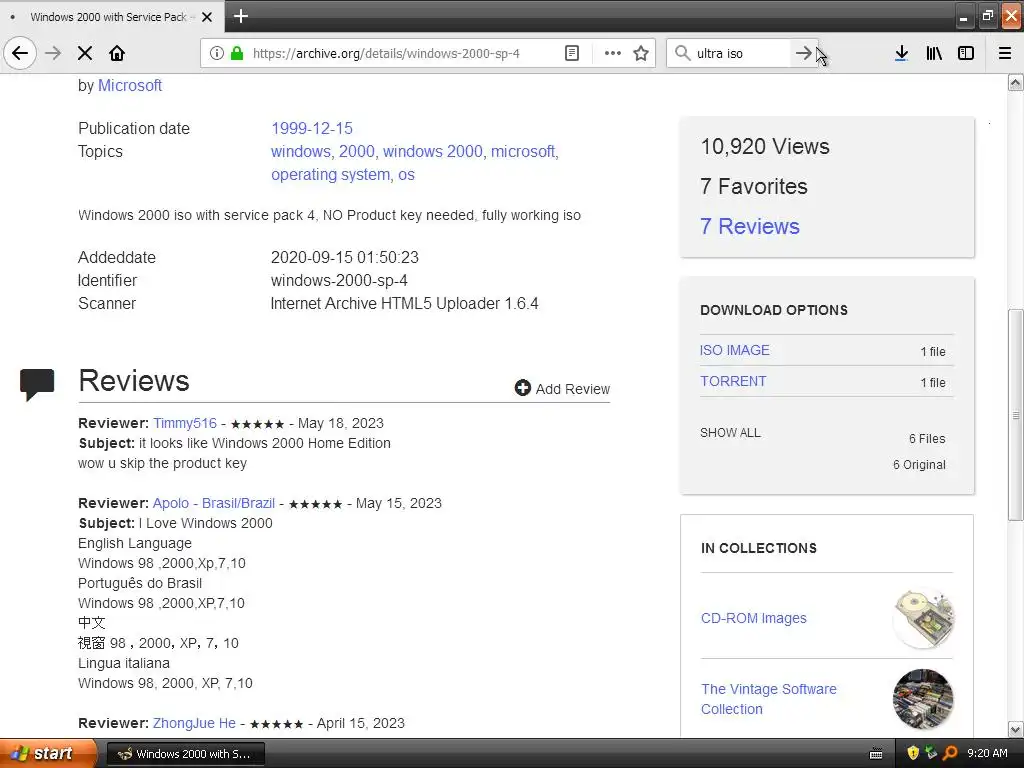Screen dimensions: 1024x768
Task: Open The Vintage Software Collection link
Action: 769,699
